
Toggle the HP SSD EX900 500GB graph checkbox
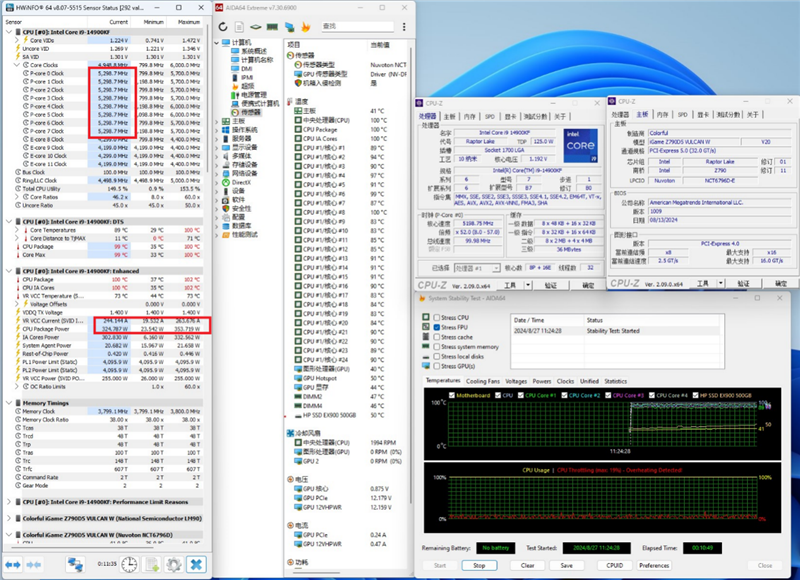click(x=694, y=395)
